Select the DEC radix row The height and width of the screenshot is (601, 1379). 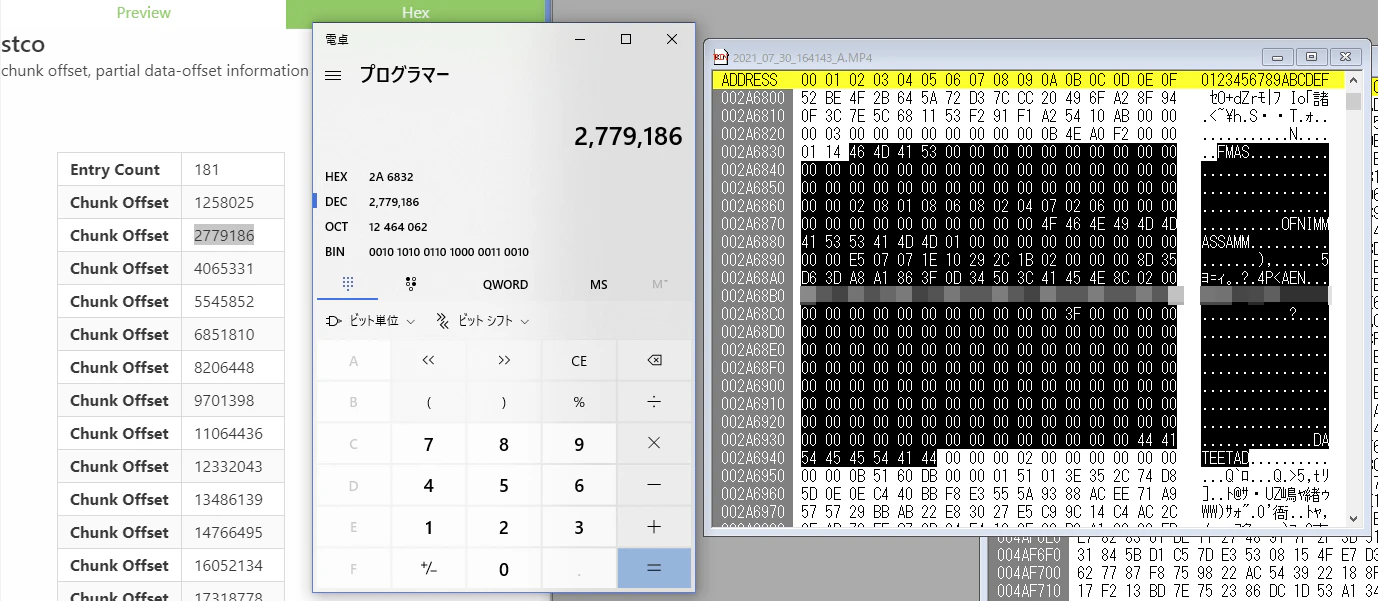point(504,202)
